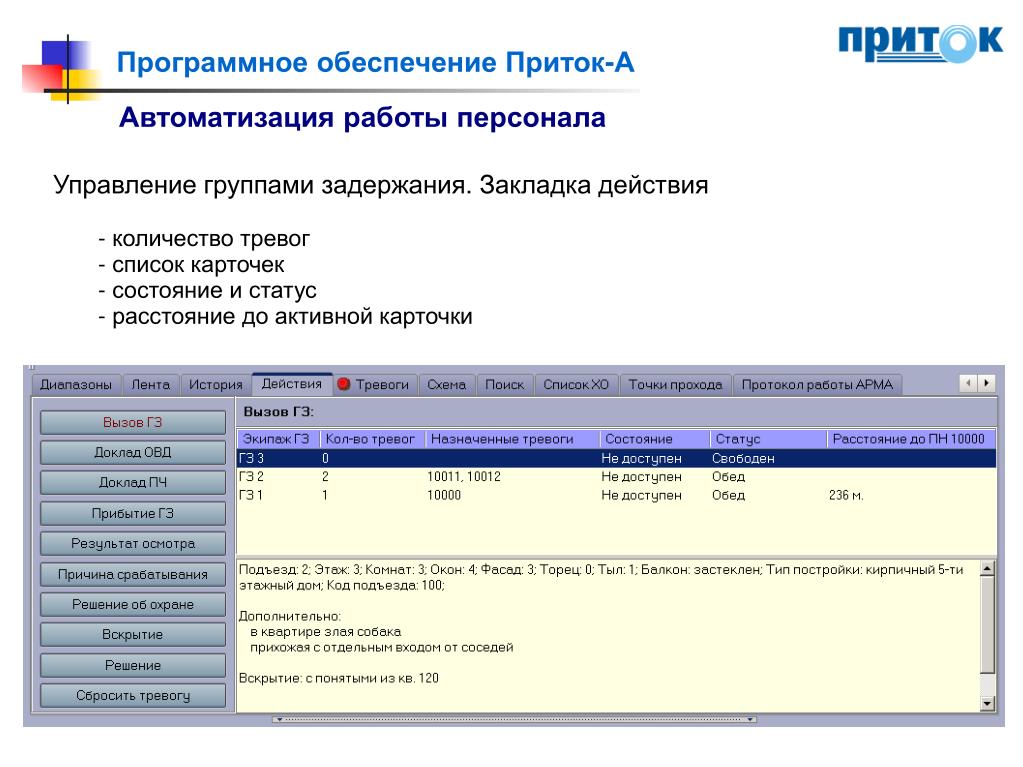The image size is (1023, 767).
Task: Sort by the Кол-во тревог column header
Action: point(373,439)
